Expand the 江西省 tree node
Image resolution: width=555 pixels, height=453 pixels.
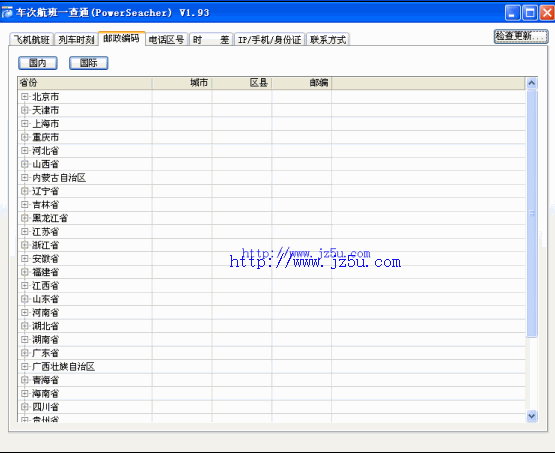click(24, 285)
